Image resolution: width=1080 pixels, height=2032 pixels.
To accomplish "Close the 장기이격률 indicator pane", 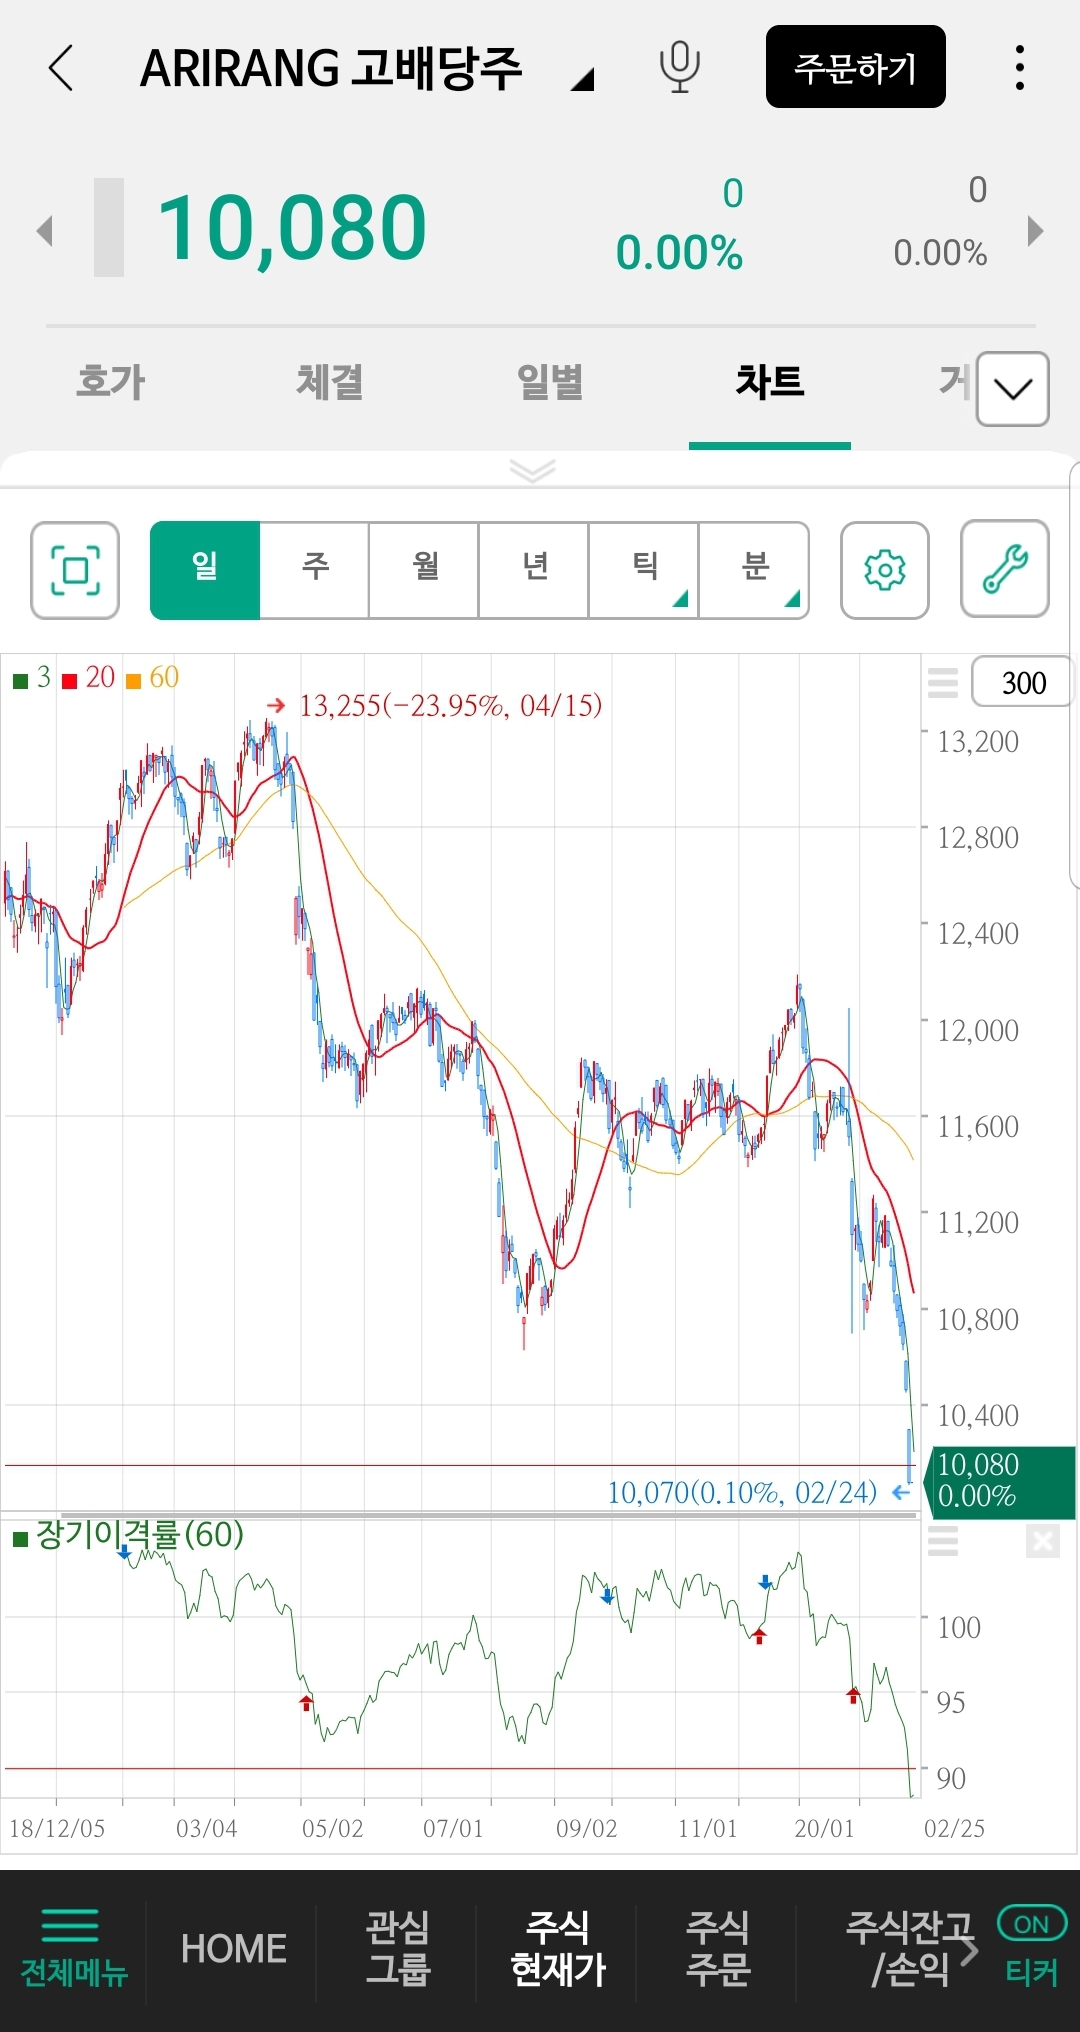I will coord(1042,1541).
